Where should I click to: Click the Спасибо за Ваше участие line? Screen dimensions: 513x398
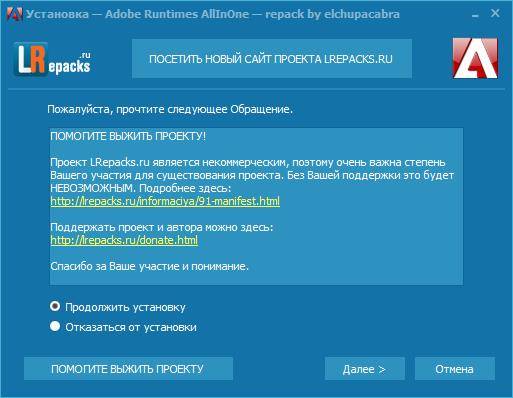point(149,266)
